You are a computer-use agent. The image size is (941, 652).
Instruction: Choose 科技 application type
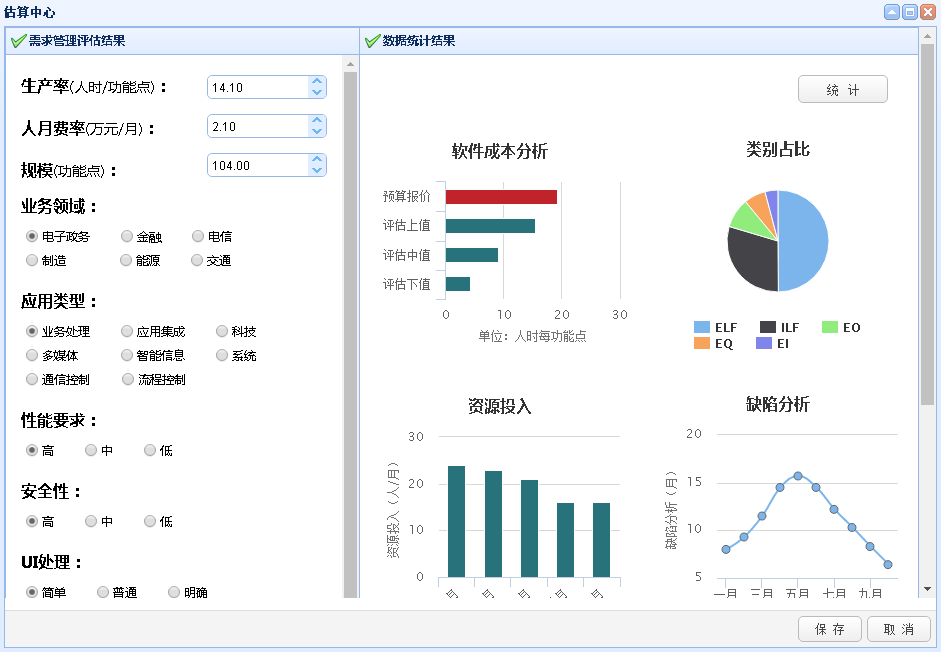pyautogui.click(x=222, y=331)
